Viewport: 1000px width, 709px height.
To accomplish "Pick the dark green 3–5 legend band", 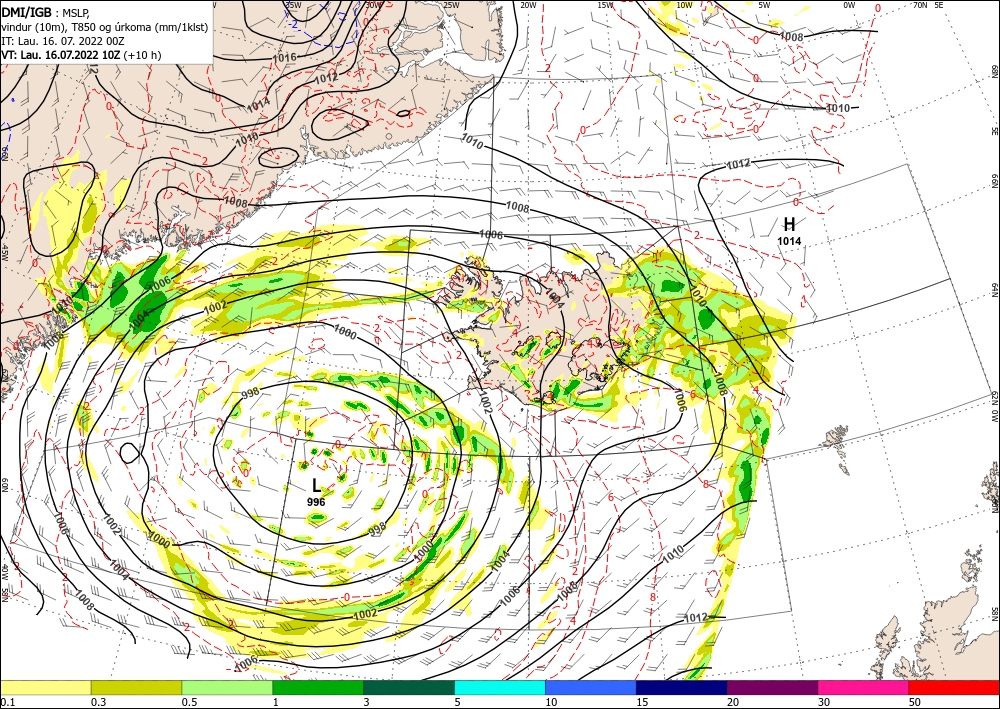I will (409, 687).
